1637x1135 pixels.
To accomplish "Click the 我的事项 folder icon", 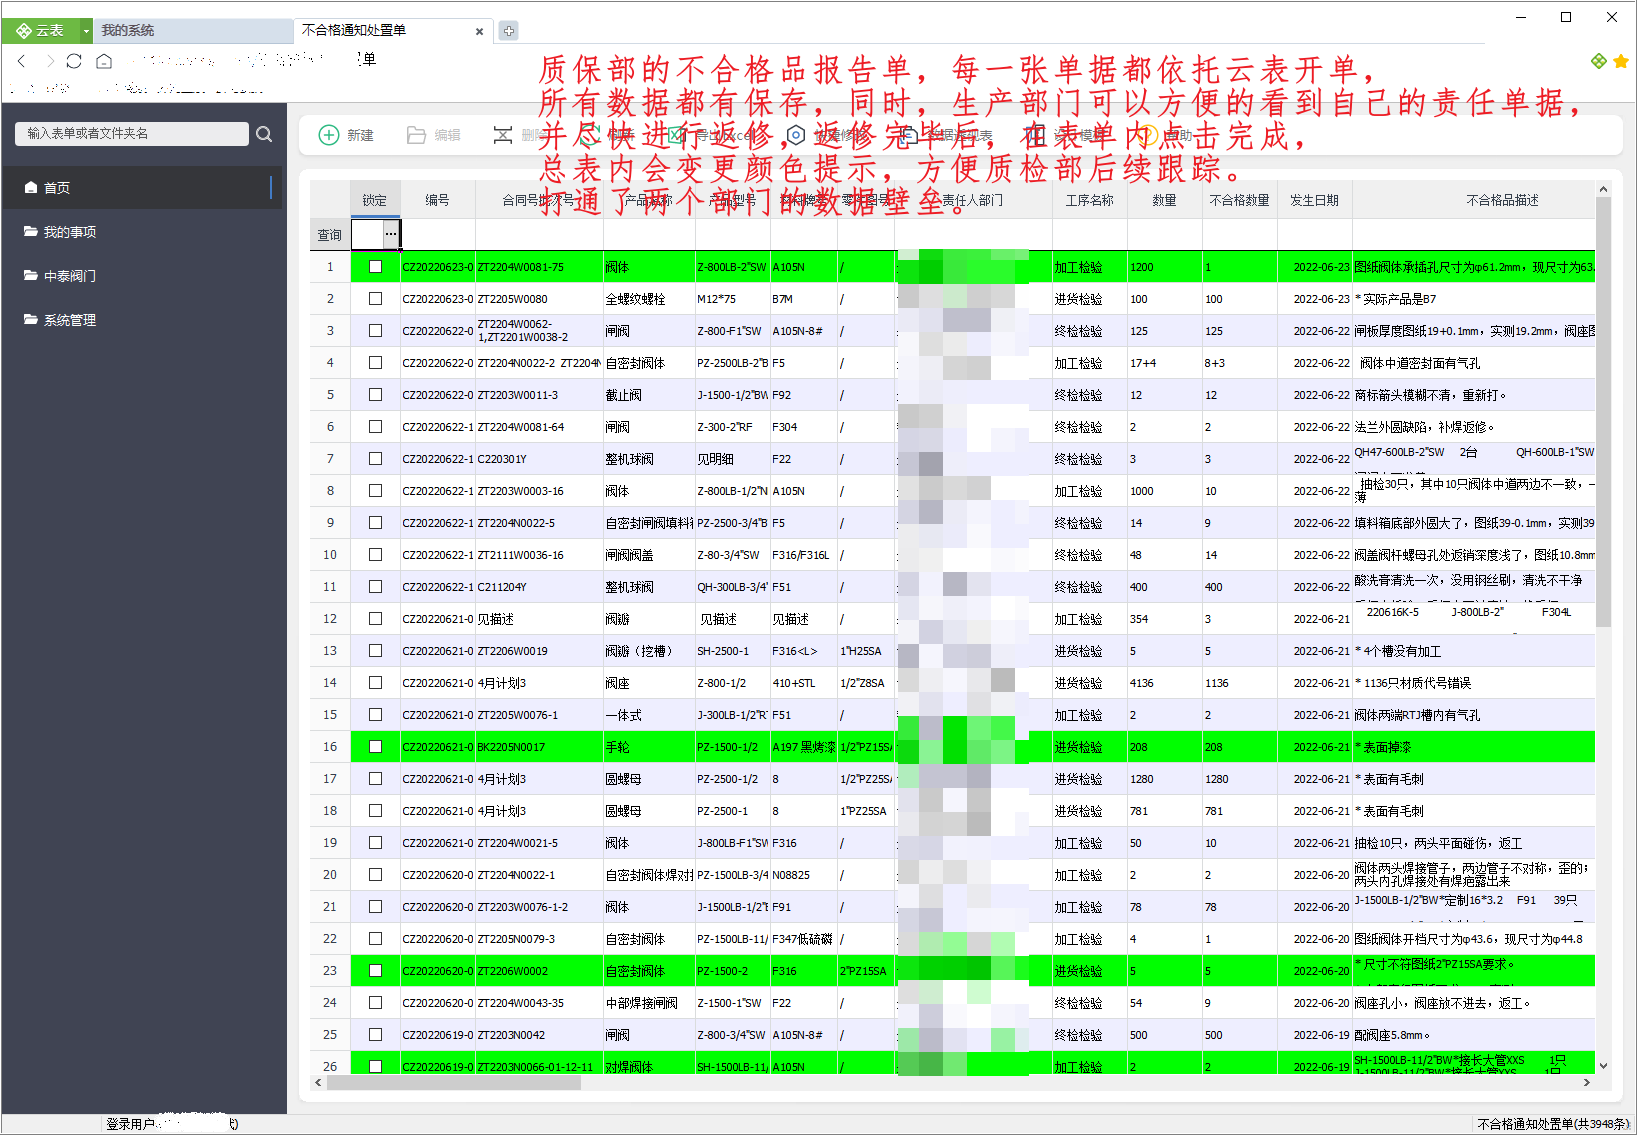I will pos(31,231).
